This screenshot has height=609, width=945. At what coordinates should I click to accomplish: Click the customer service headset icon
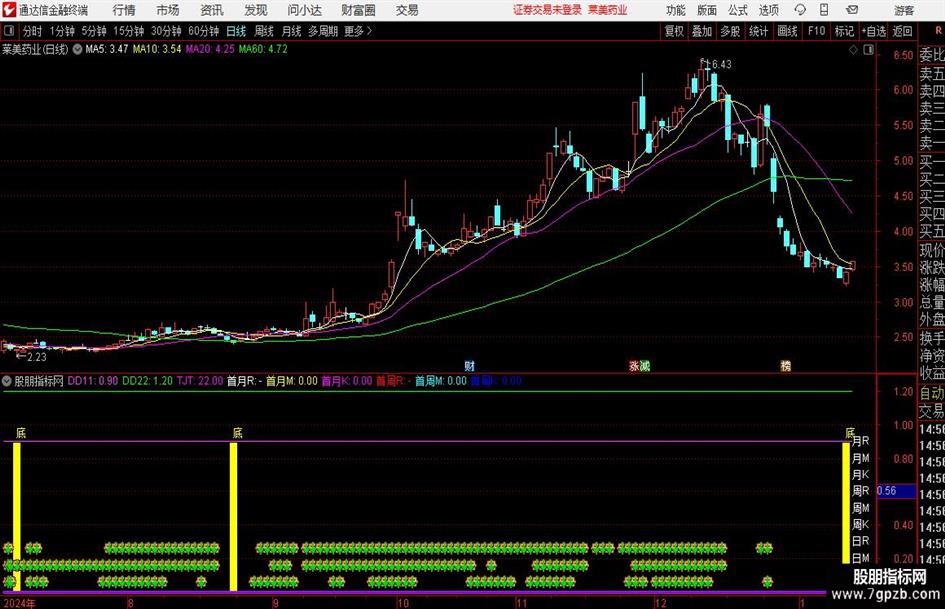coord(800,10)
